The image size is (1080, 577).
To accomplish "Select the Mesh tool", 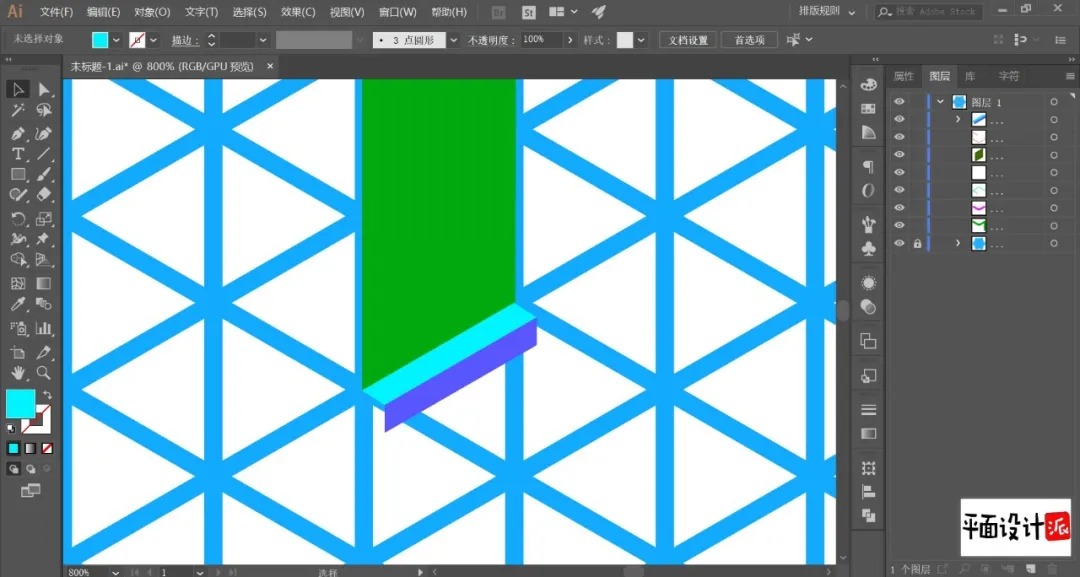I will (x=18, y=283).
